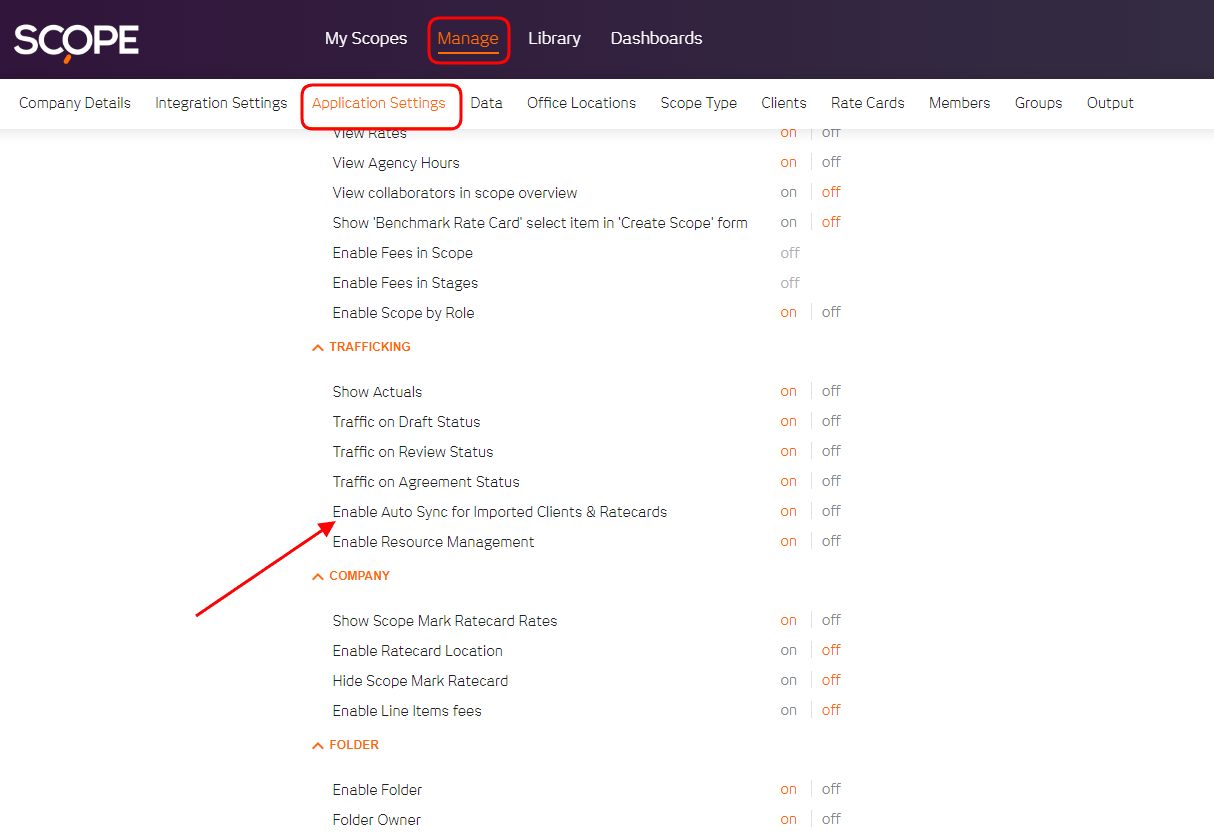Turn off Enable Ratecard Location
Image resolution: width=1214 pixels, height=838 pixels.
[x=831, y=650]
